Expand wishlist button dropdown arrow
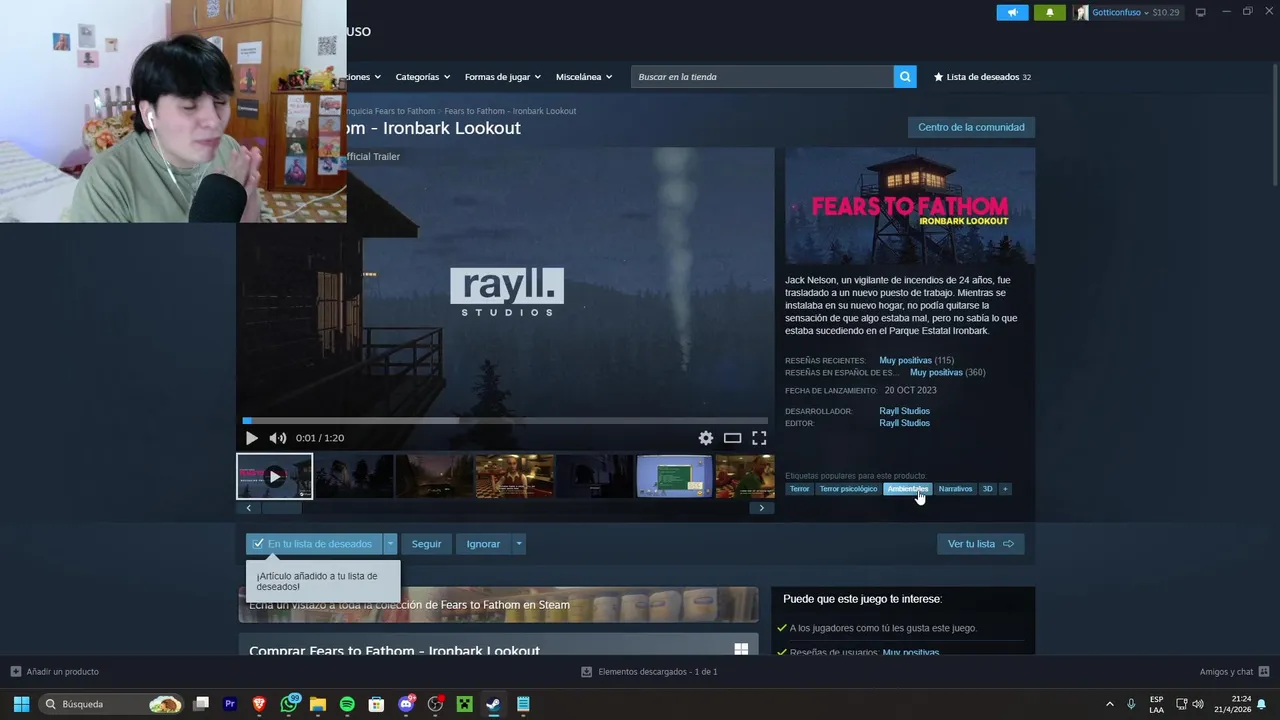This screenshot has height=720, width=1280. pos(390,544)
